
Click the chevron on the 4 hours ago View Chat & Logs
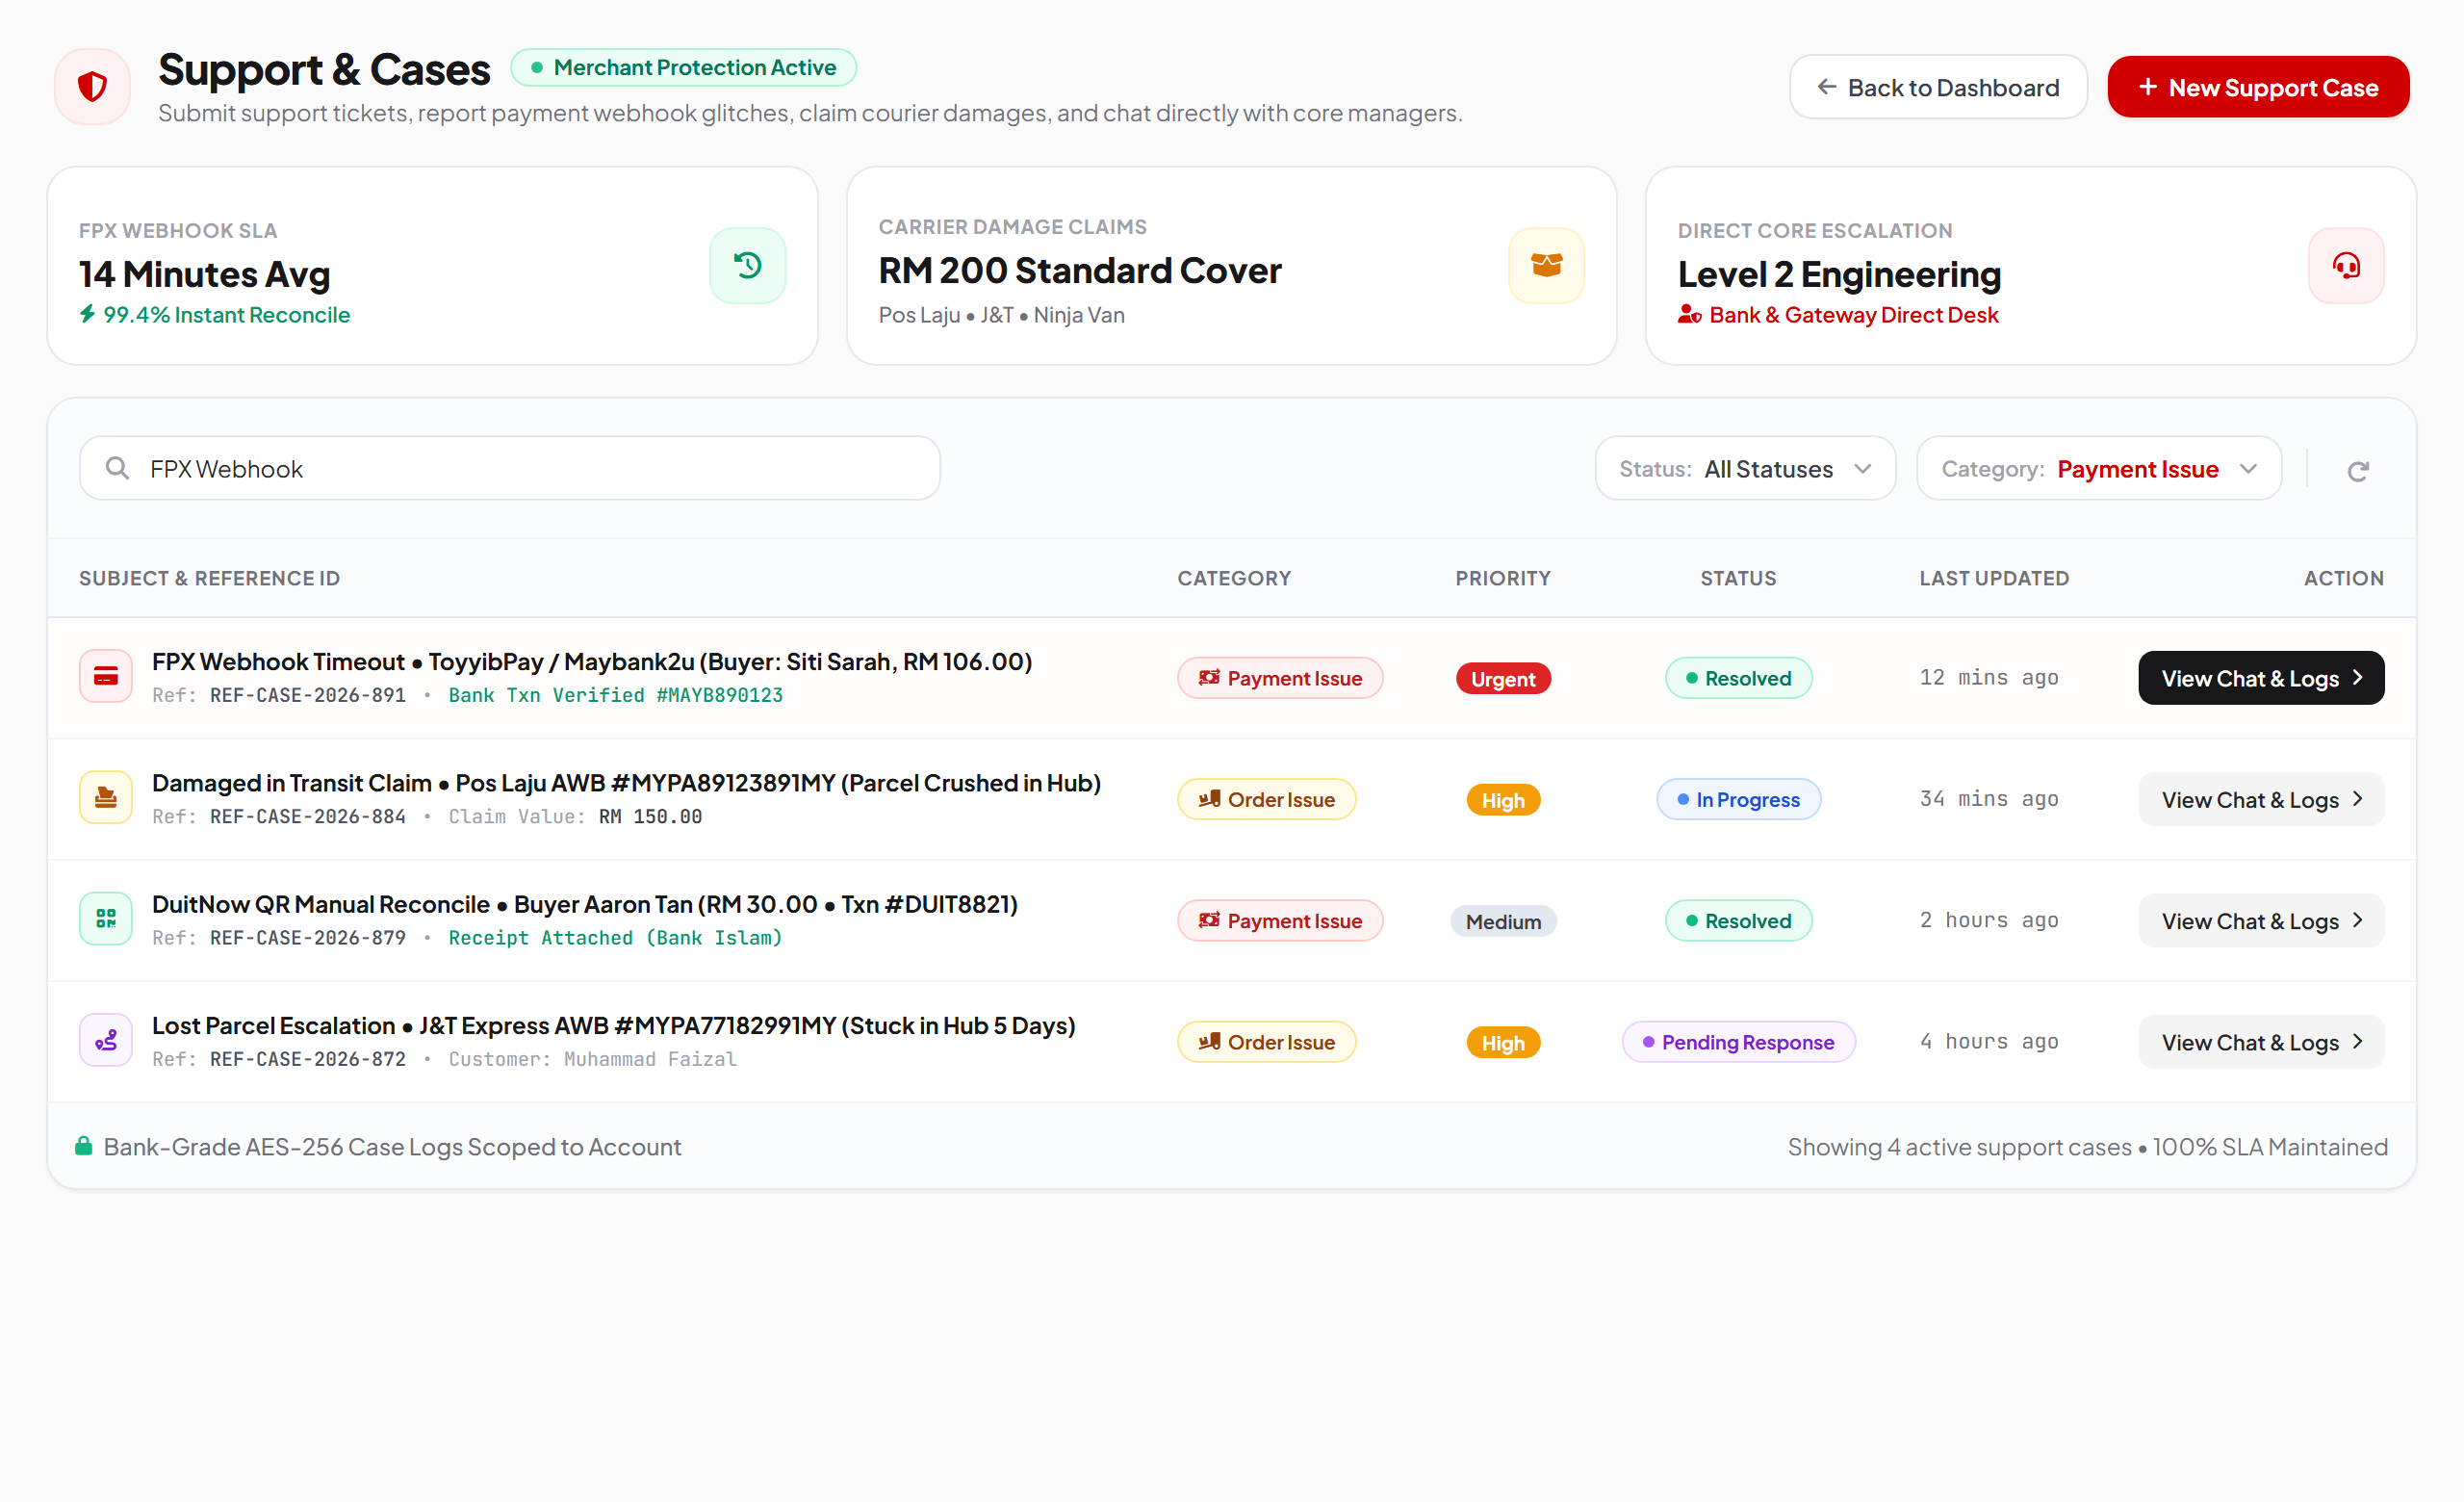click(2357, 1042)
